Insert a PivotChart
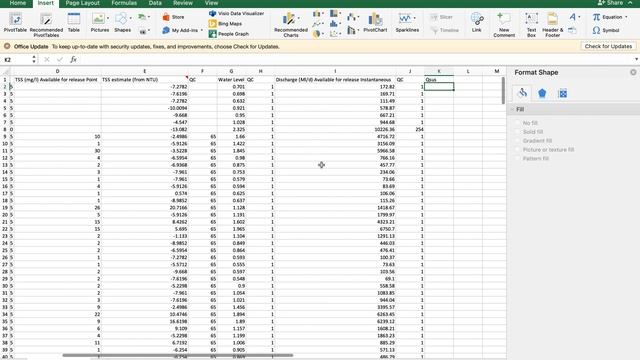The image size is (640, 360). point(375,22)
